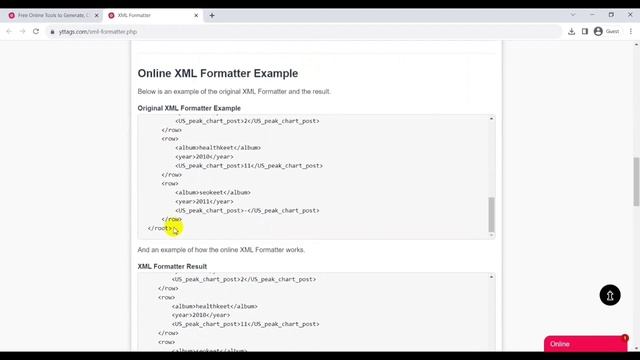Restore down the browser window

point(611,15)
